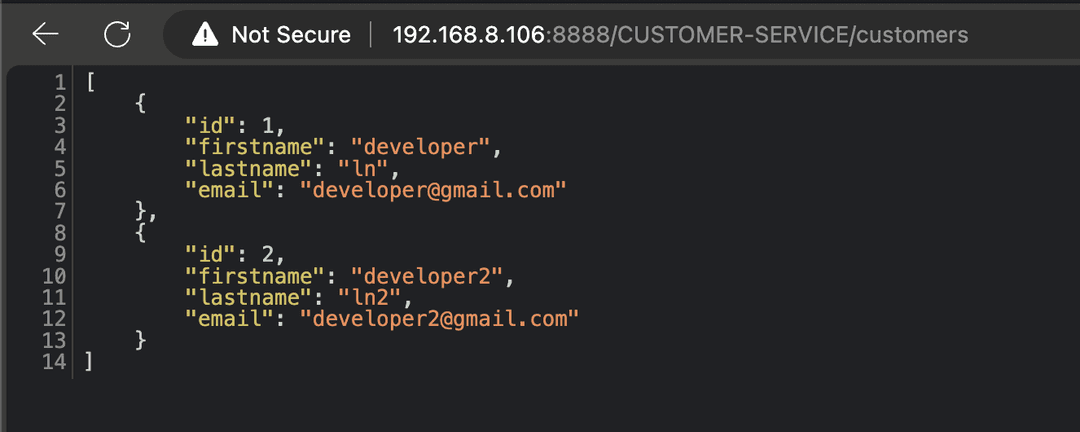1080x432 pixels.
Task: Click the closing square bracket on line 14
Action: click(x=90, y=362)
